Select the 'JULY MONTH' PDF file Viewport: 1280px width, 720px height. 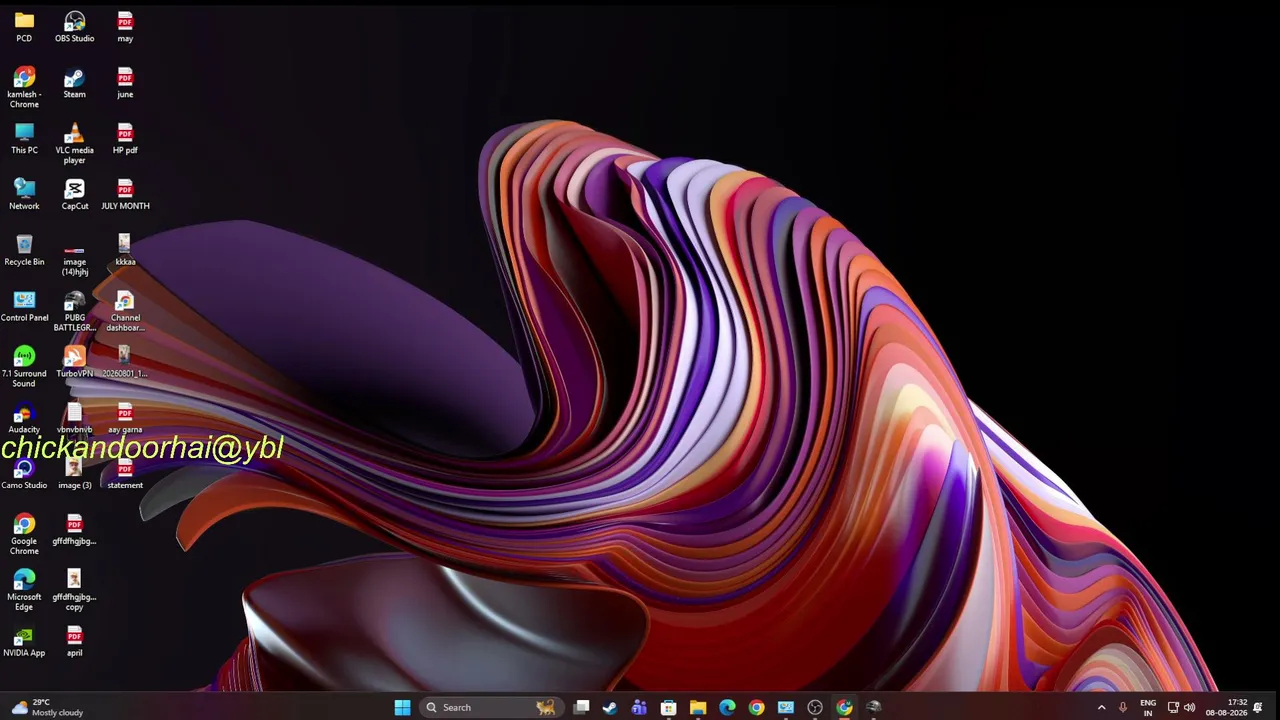tap(125, 195)
